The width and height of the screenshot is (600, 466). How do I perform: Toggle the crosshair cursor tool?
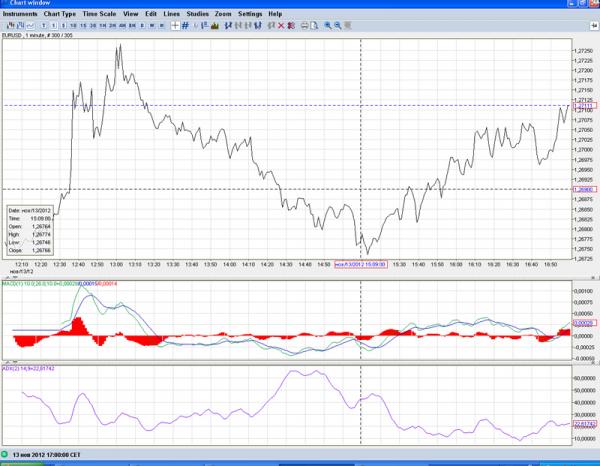(174, 24)
